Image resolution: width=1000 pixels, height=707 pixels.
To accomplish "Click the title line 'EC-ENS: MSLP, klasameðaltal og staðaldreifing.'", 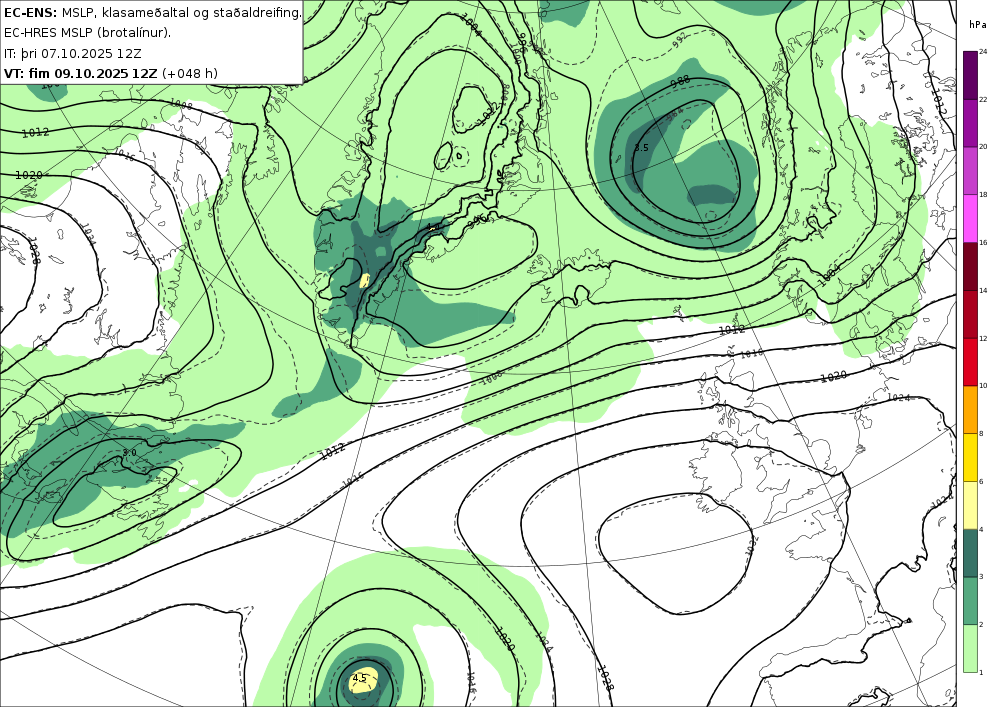I will [152, 12].
